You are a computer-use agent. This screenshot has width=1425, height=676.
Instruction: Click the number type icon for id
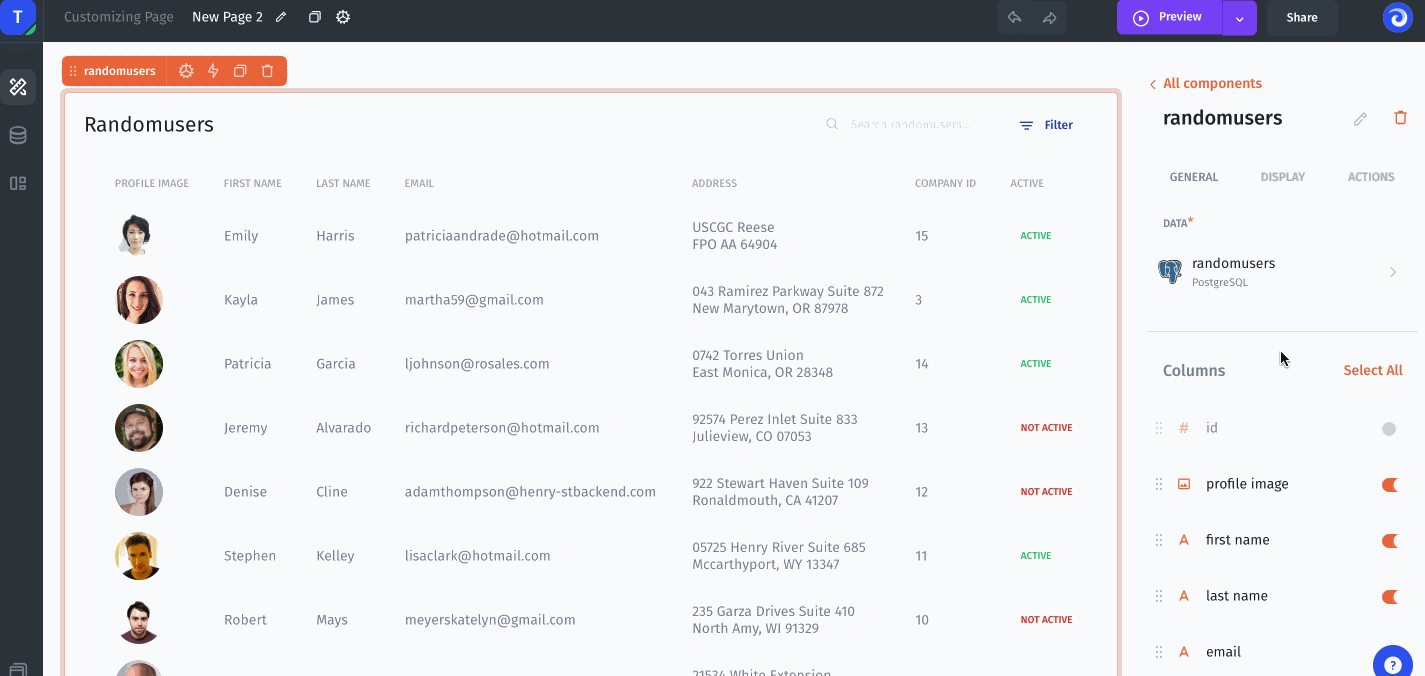1184,428
